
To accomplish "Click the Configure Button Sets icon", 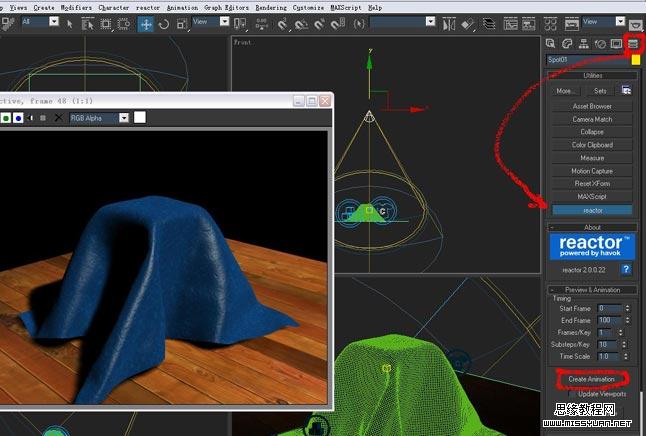I will click(626, 91).
